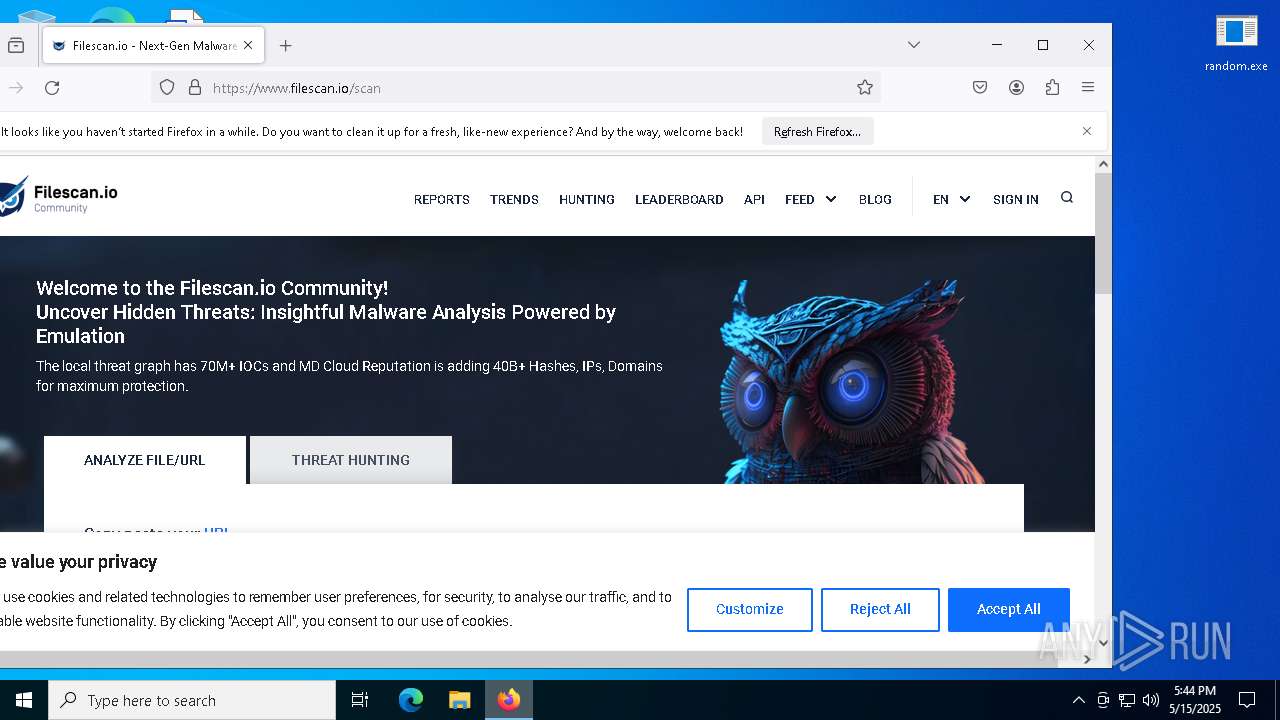This screenshot has width=1280, height=720.
Task: Open the BLOG link
Action: [x=875, y=199]
